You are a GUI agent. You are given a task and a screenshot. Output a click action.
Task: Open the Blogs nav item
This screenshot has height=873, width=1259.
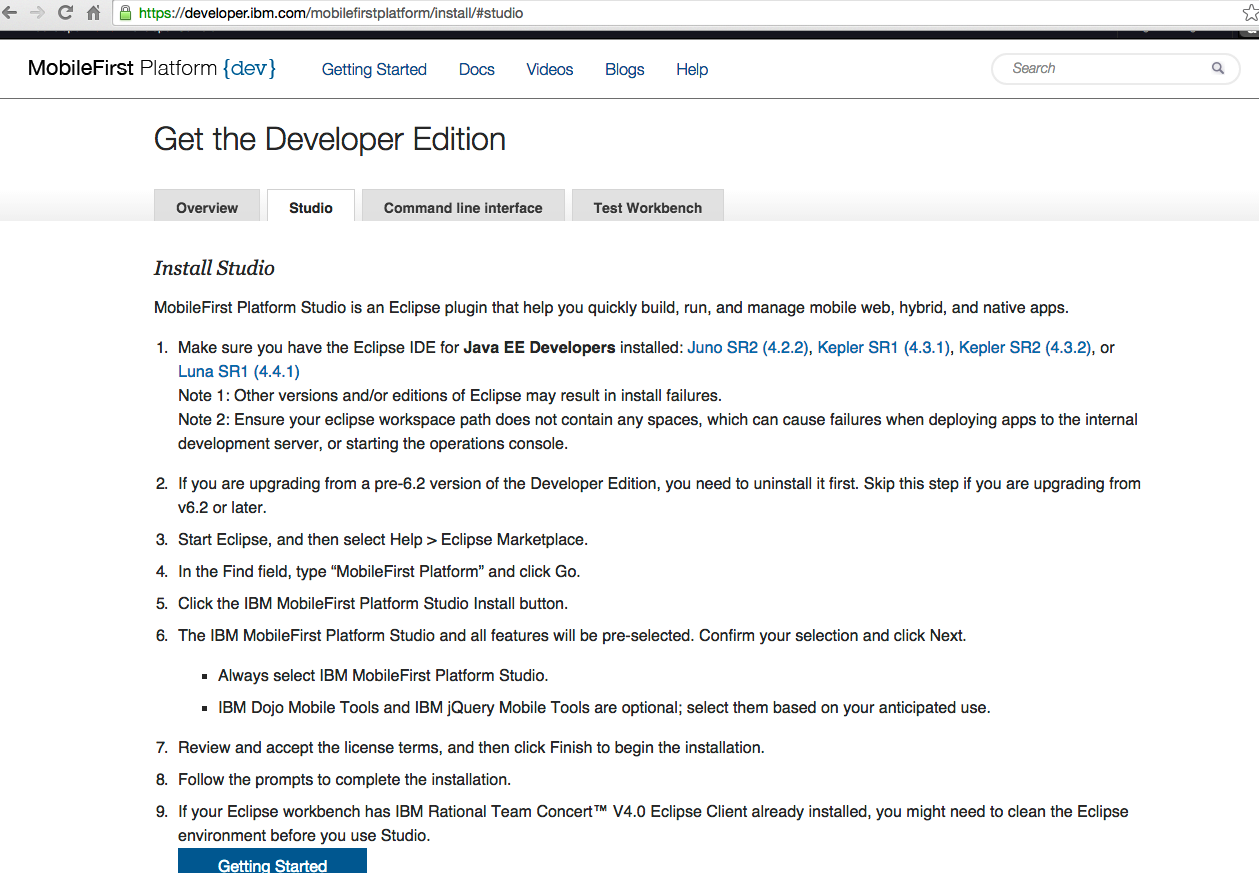tap(625, 69)
